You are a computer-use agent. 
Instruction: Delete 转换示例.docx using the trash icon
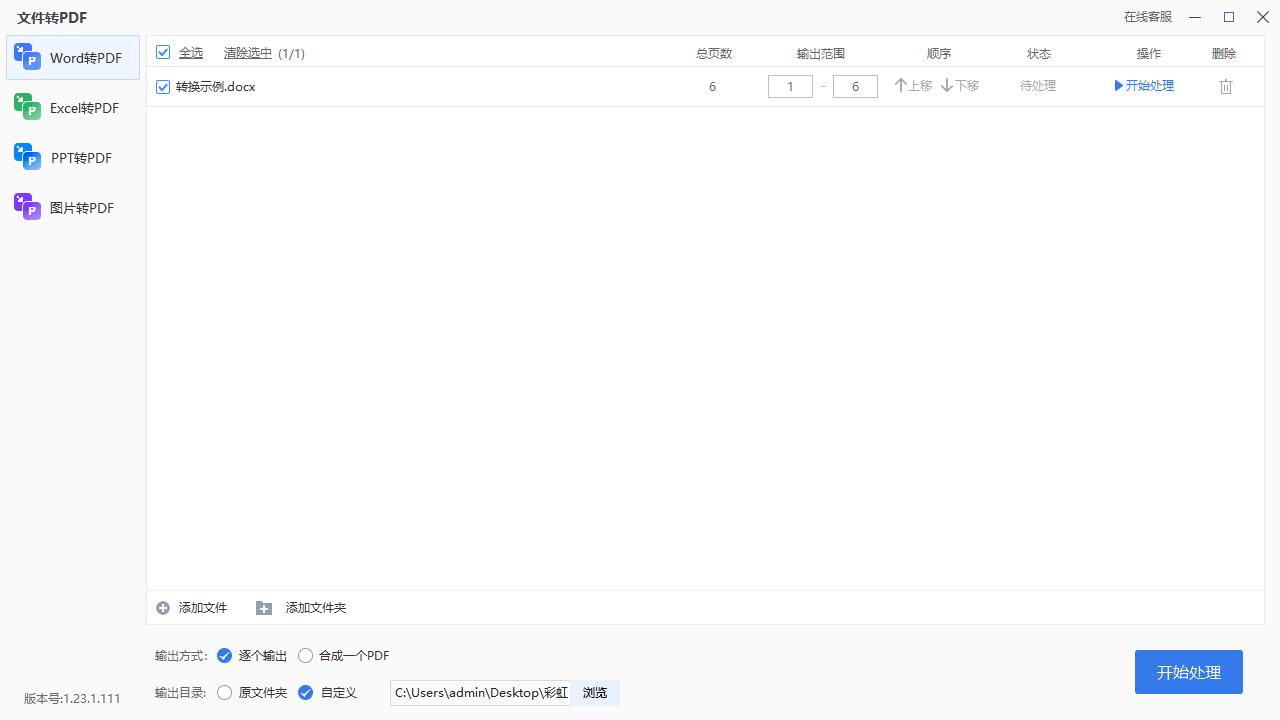tap(1225, 86)
